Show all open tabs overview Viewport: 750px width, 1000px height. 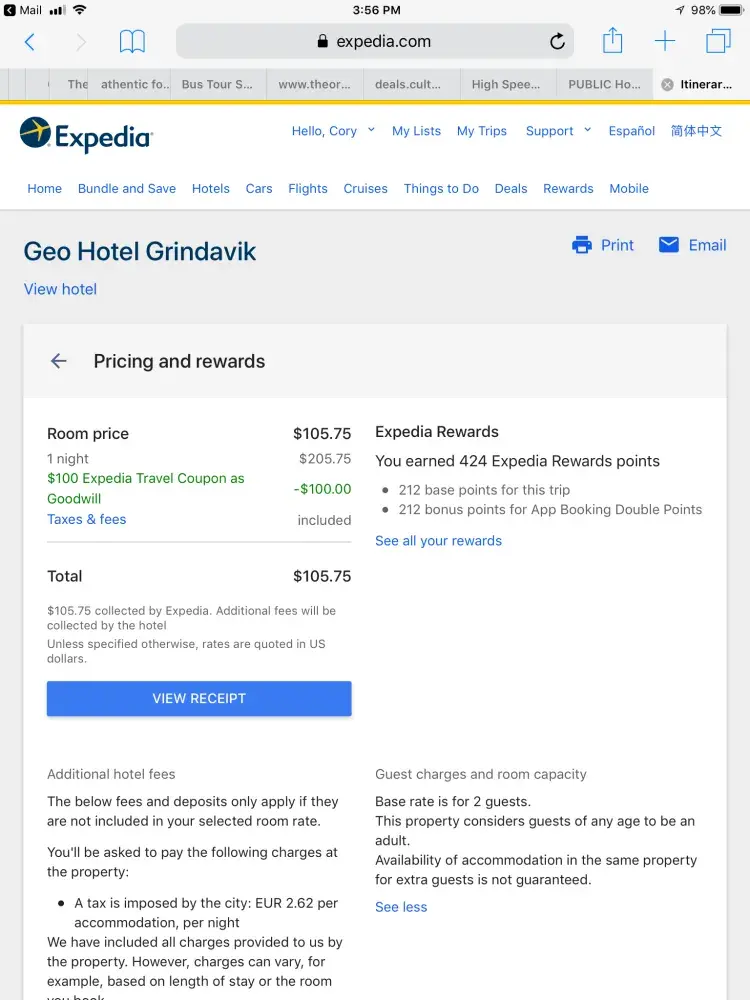coord(718,42)
